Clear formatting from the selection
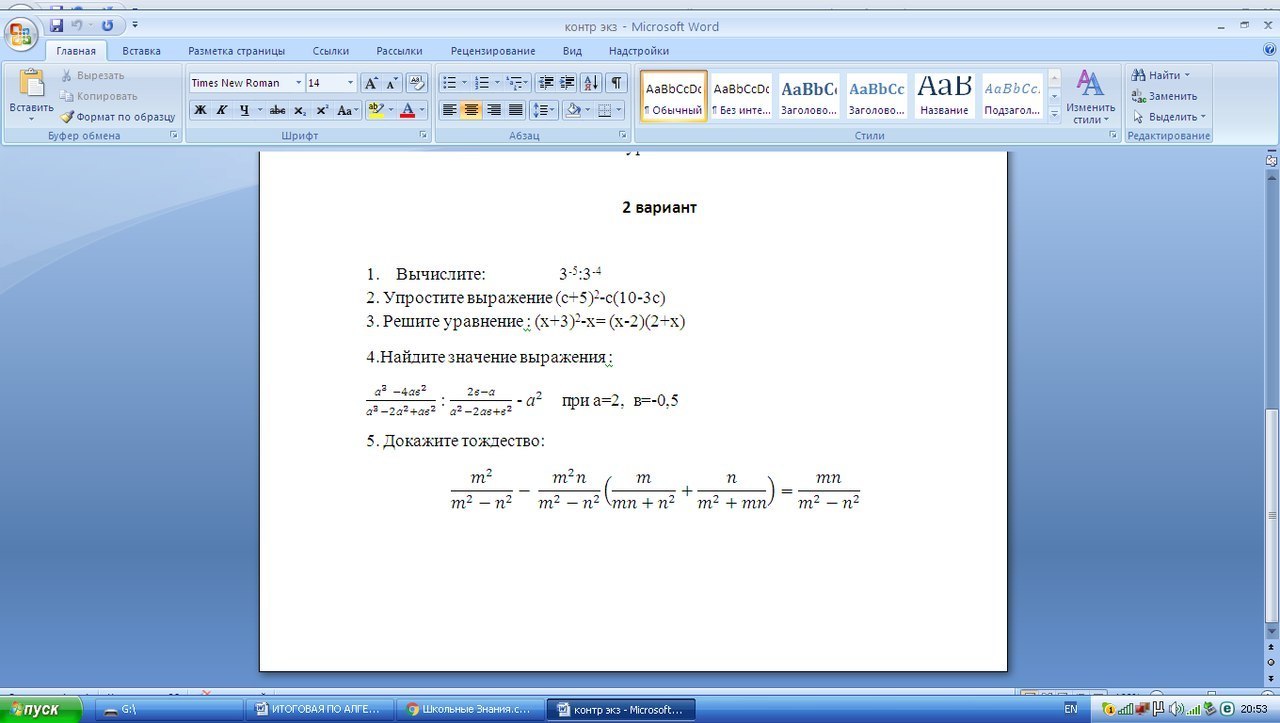1280x723 pixels. 417,83
